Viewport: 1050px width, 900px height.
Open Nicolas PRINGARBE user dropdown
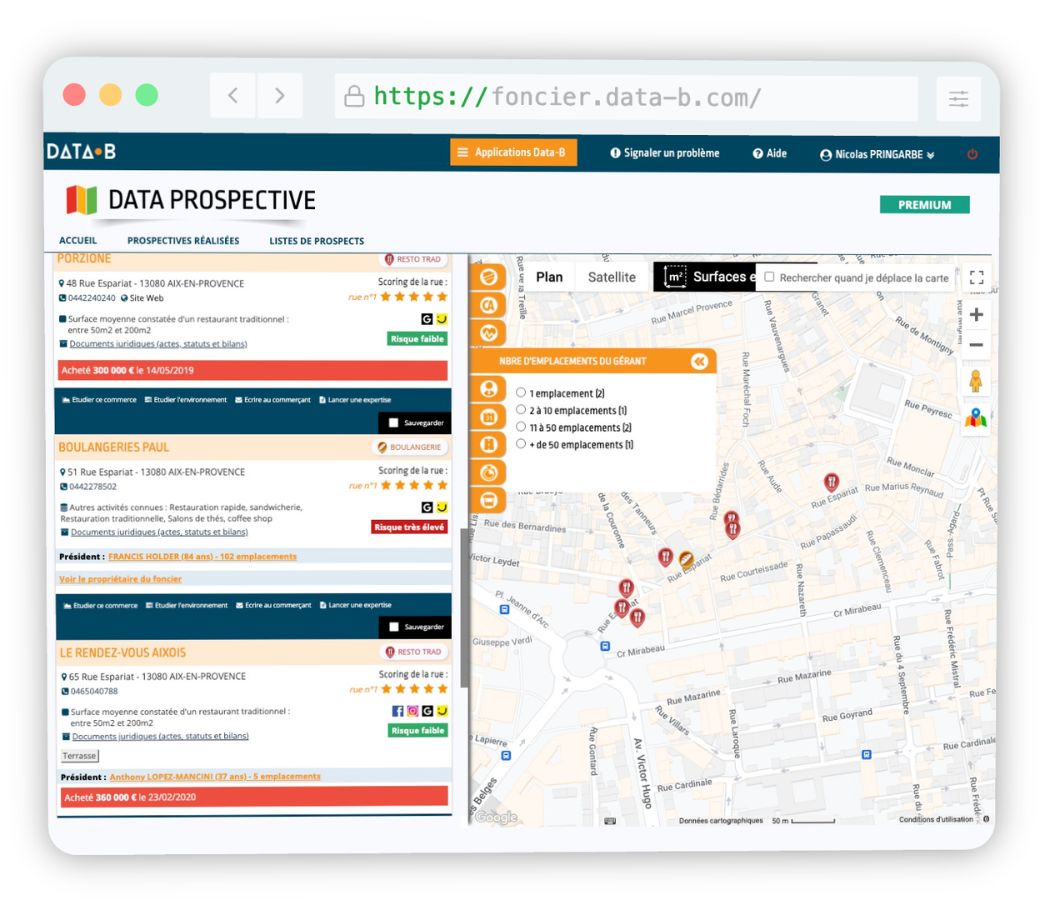coord(877,155)
